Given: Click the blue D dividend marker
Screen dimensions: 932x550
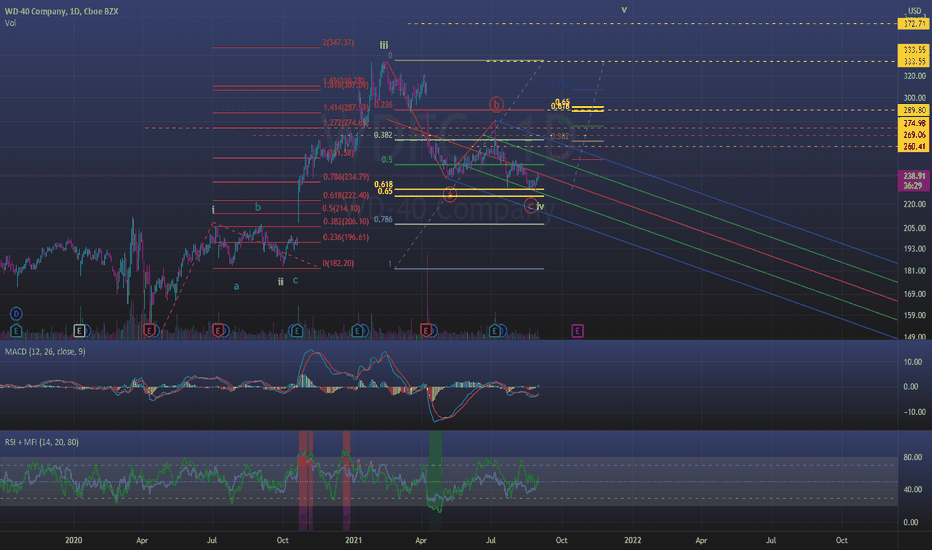Looking at the screenshot, I should coord(16,313).
